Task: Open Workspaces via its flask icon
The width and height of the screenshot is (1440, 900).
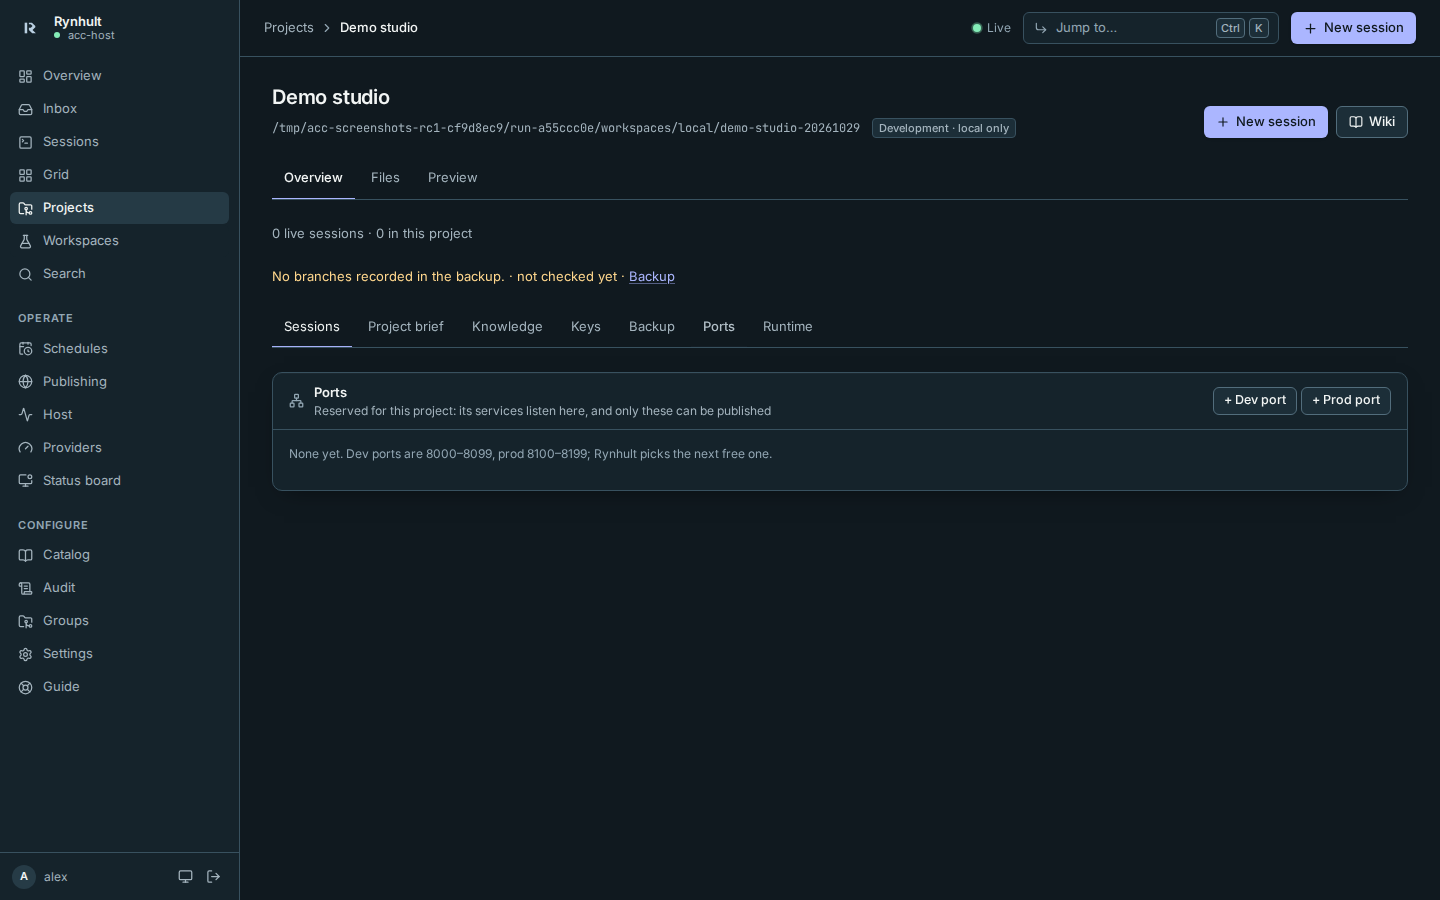Action: (26, 241)
